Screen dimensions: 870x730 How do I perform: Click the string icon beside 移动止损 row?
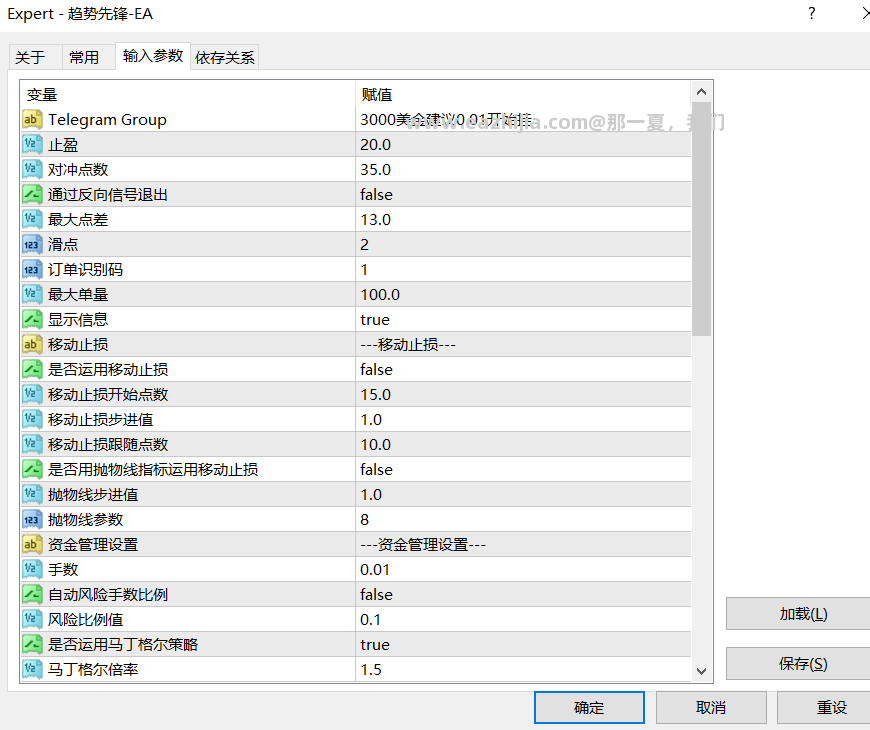pos(32,344)
